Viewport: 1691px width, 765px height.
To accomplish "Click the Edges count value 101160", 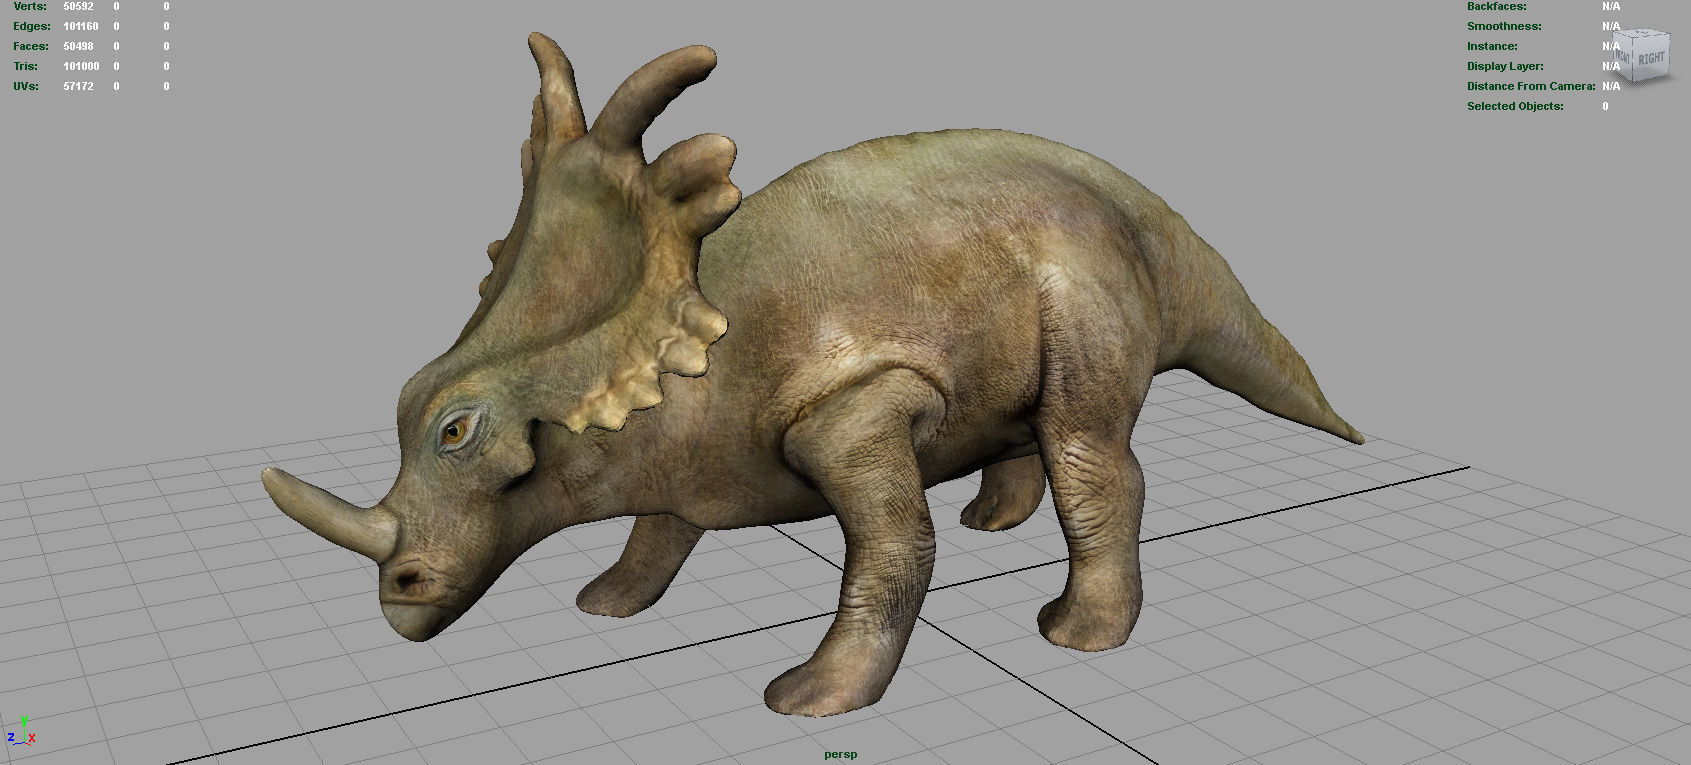I will click(x=81, y=26).
